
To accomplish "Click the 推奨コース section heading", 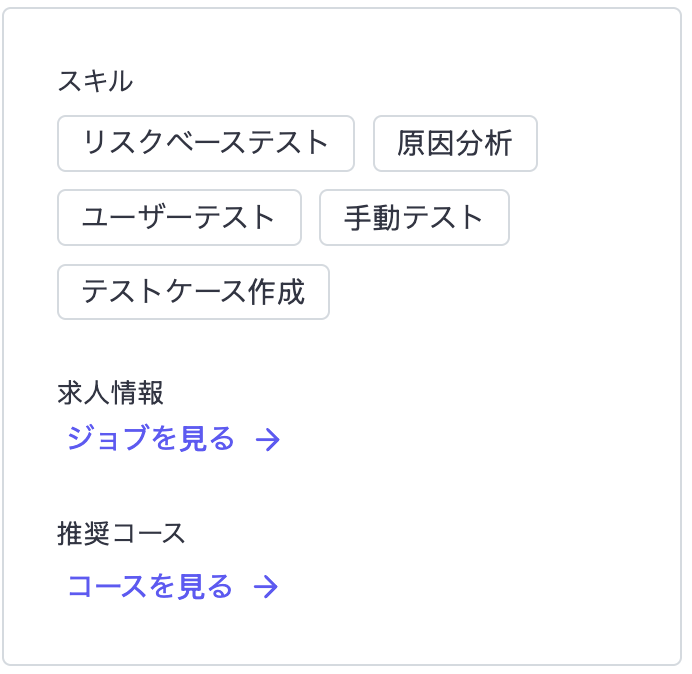I will (x=121, y=533).
